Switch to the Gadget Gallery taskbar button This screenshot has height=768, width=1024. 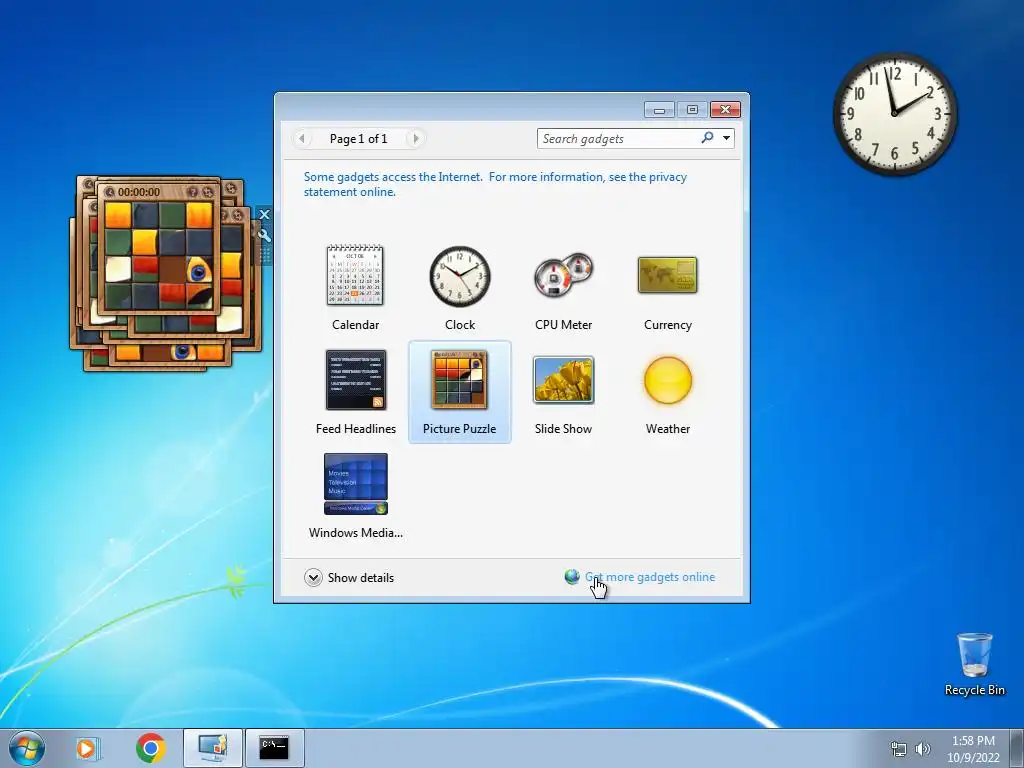click(213, 748)
